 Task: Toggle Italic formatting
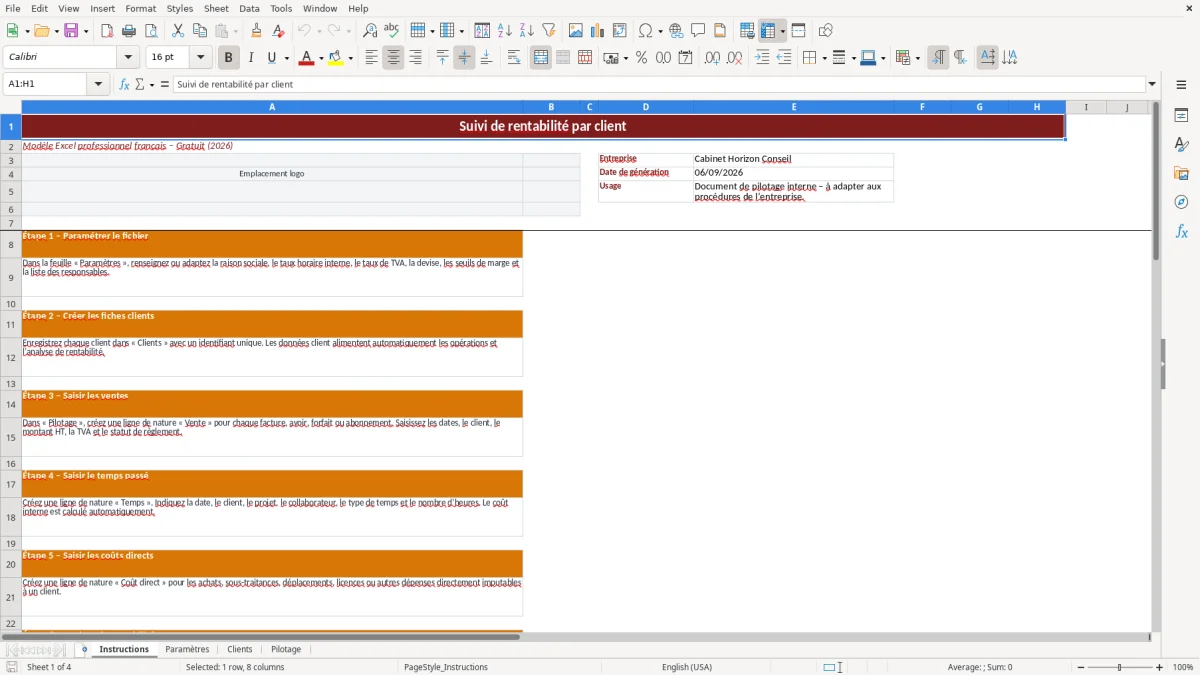tap(251, 58)
